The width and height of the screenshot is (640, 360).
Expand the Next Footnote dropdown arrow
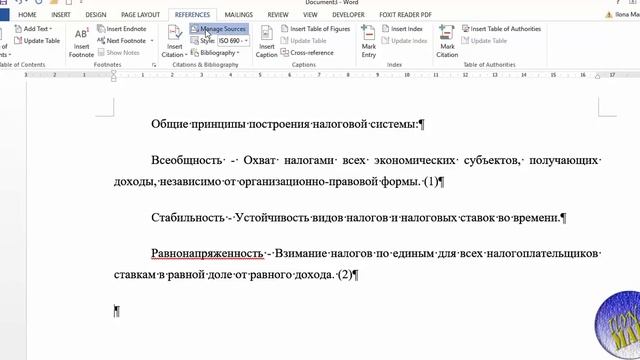[152, 40]
